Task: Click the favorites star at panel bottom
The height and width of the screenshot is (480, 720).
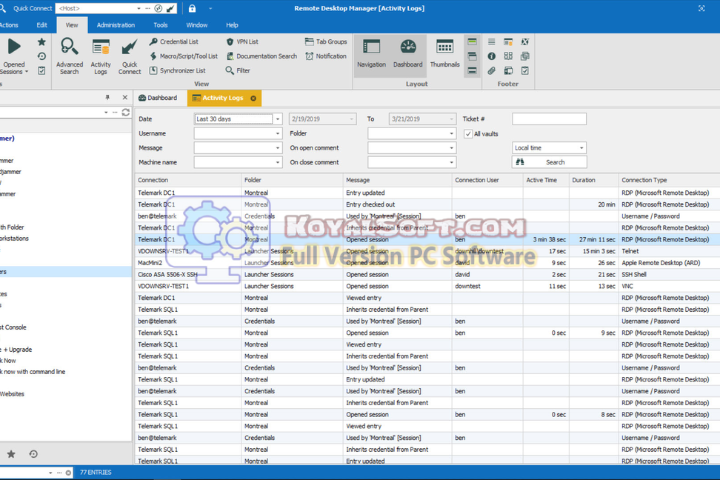Action: tap(11, 454)
